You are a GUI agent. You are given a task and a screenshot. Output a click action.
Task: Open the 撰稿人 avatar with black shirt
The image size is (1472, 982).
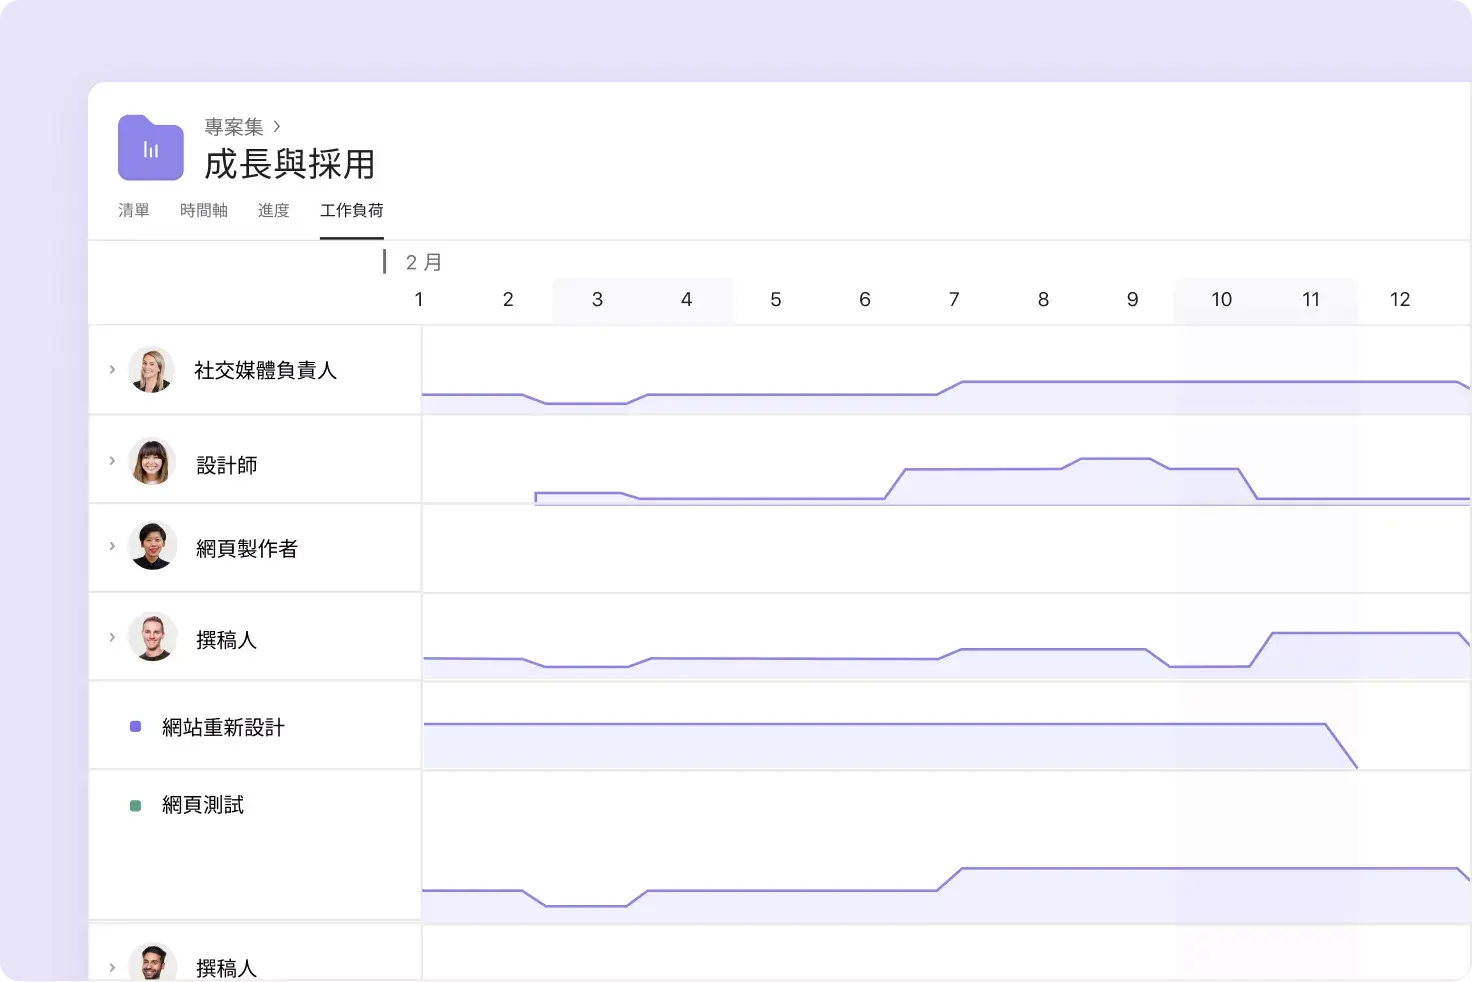pyautogui.click(x=151, y=637)
